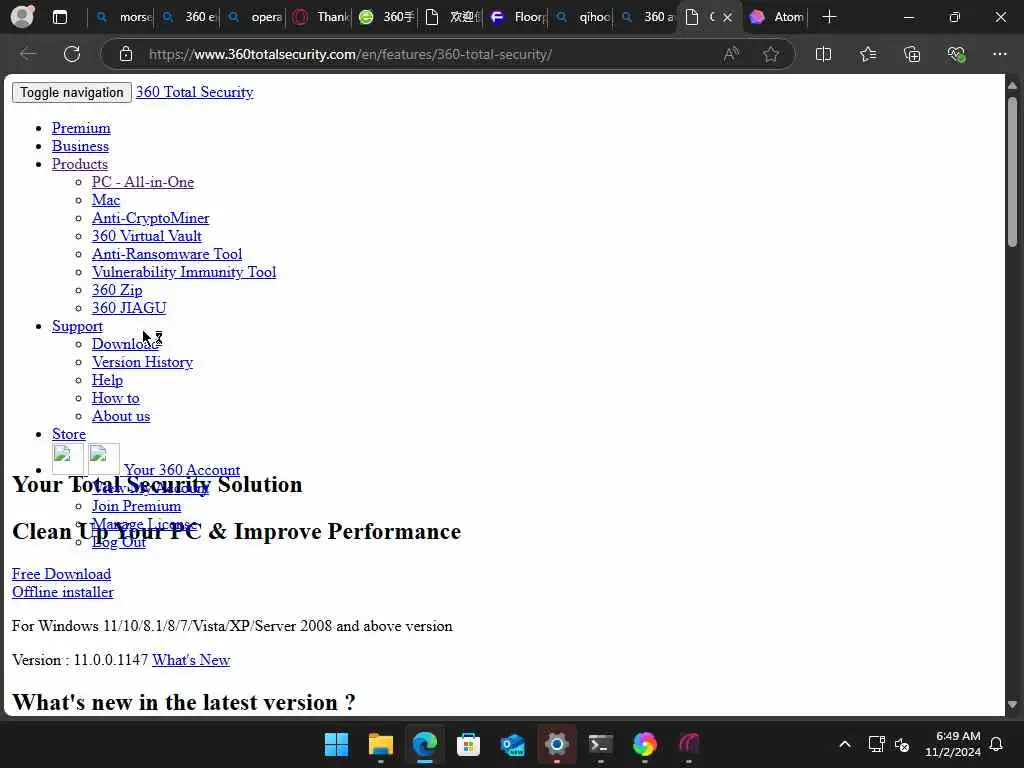1024x768 pixels.
Task: Open Vulnerability Immunity Tool link
Action: tap(184, 272)
